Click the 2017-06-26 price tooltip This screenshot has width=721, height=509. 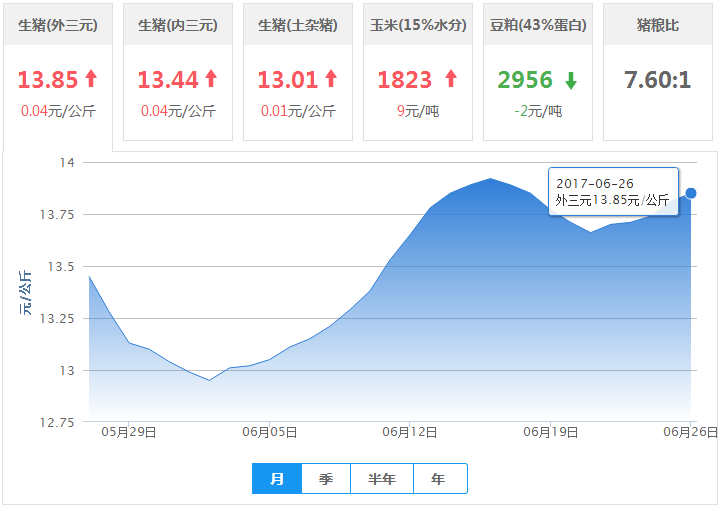tap(613, 192)
